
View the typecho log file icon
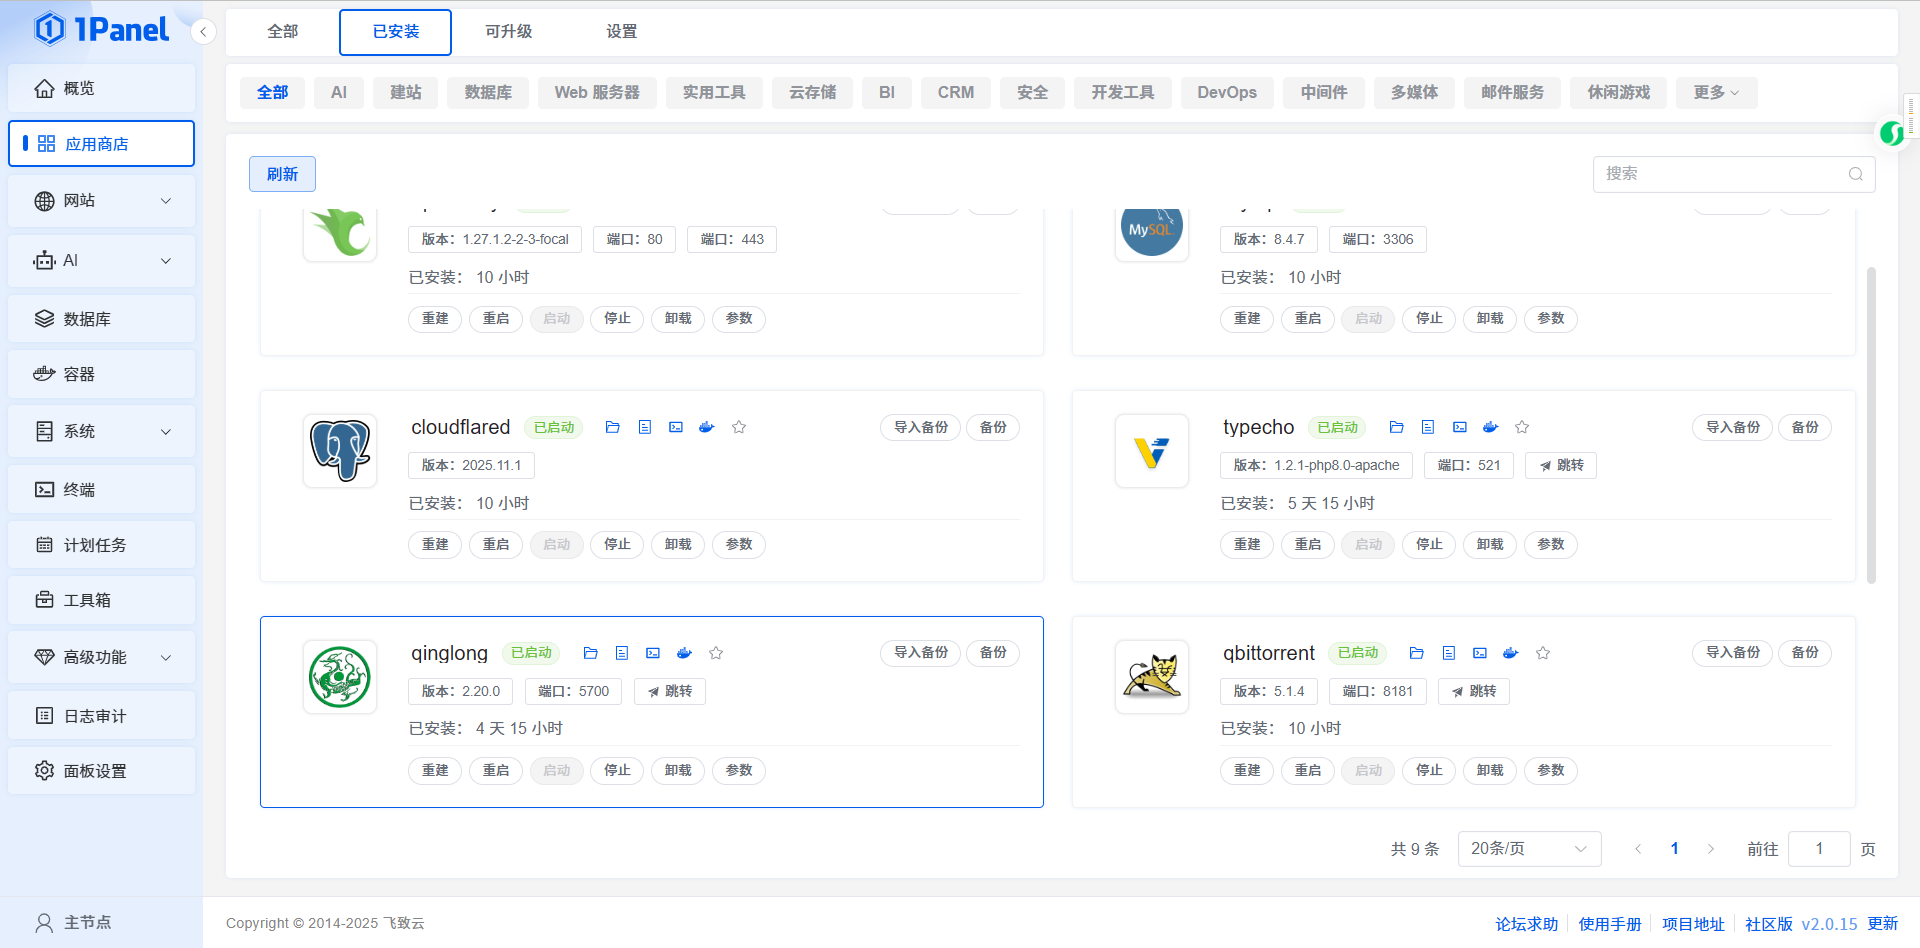pyautogui.click(x=1428, y=427)
